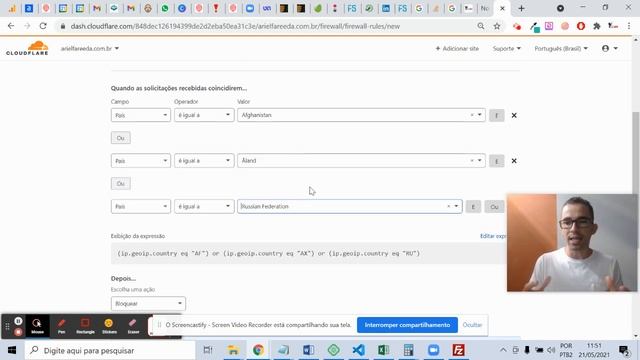Click Interromper compartilhamento button
This screenshot has width=640, height=360.
(x=407, y=325)
